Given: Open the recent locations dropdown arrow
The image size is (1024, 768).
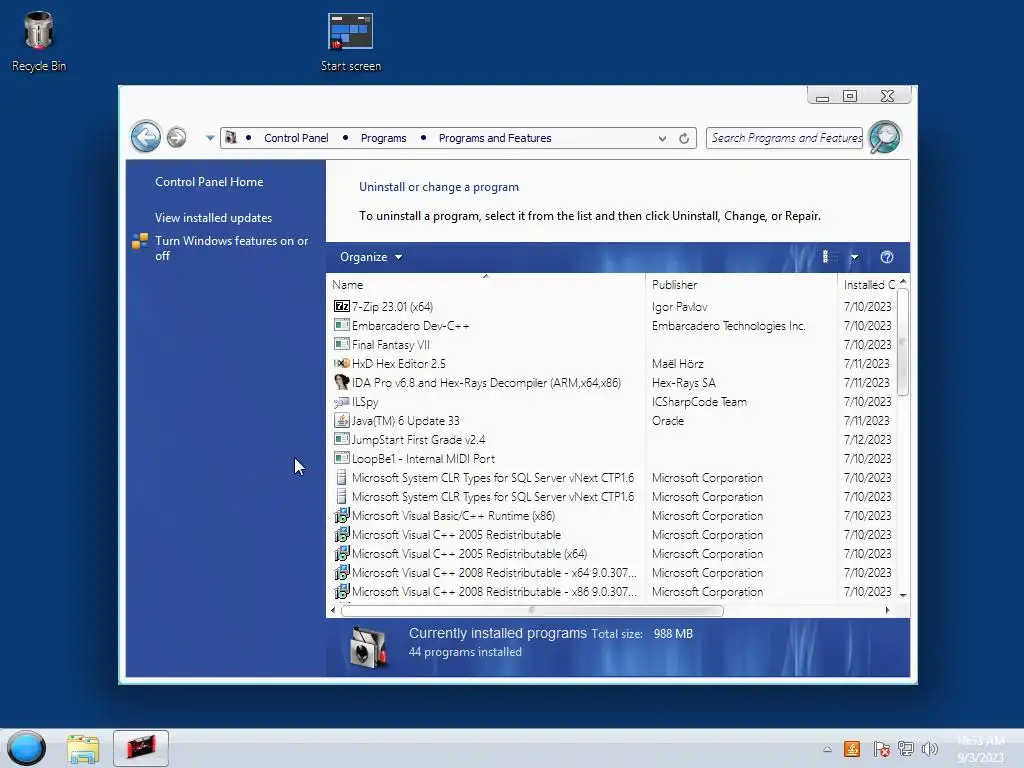Looking at the screenshot, I should click(x=210, y=138).
